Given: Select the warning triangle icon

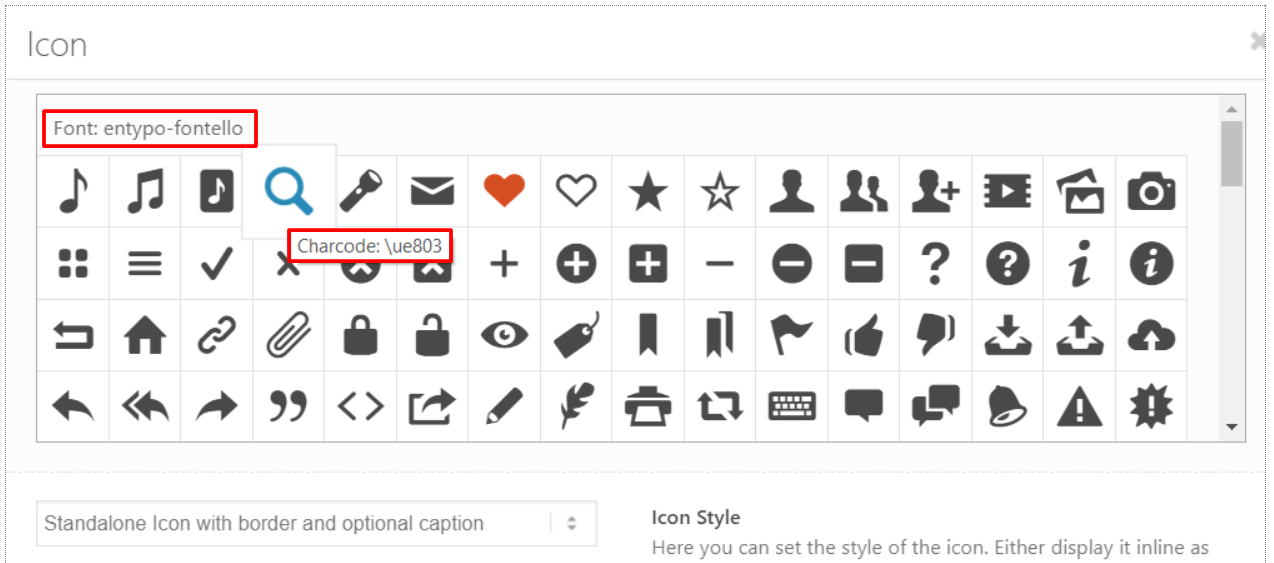Looking at the screenshot, I should point(1079,408).
